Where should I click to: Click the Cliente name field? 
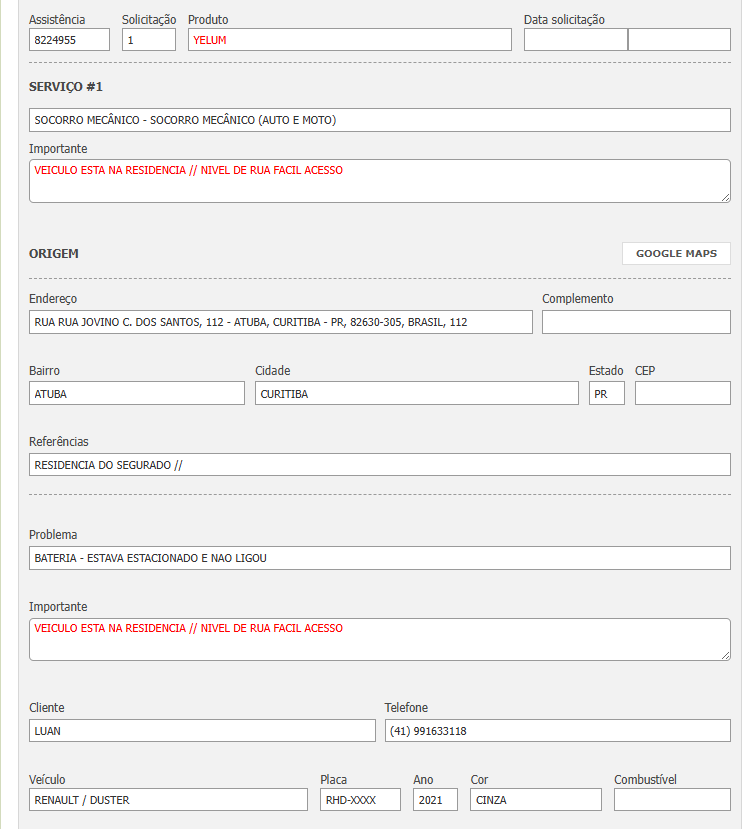coord(202,731)
